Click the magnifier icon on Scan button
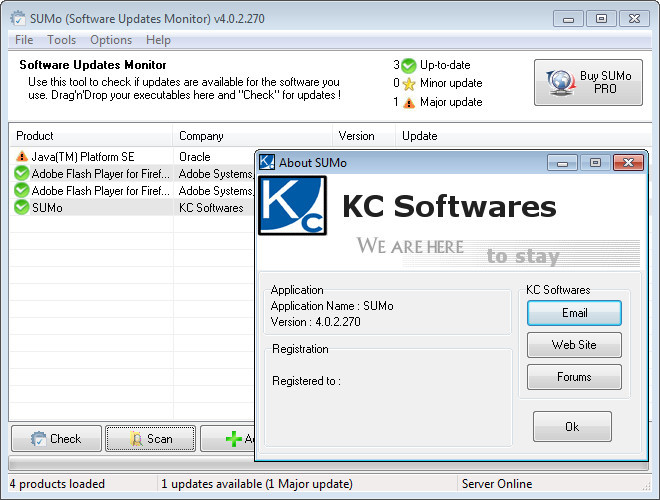The image size is (660, 500). [136, 439]
